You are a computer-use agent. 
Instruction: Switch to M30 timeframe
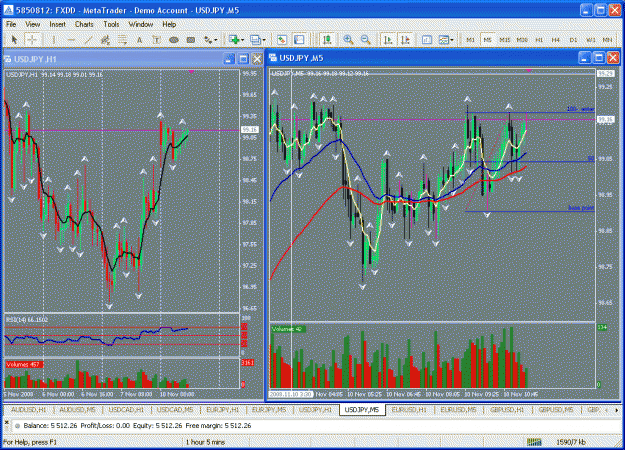coord(522,40)
